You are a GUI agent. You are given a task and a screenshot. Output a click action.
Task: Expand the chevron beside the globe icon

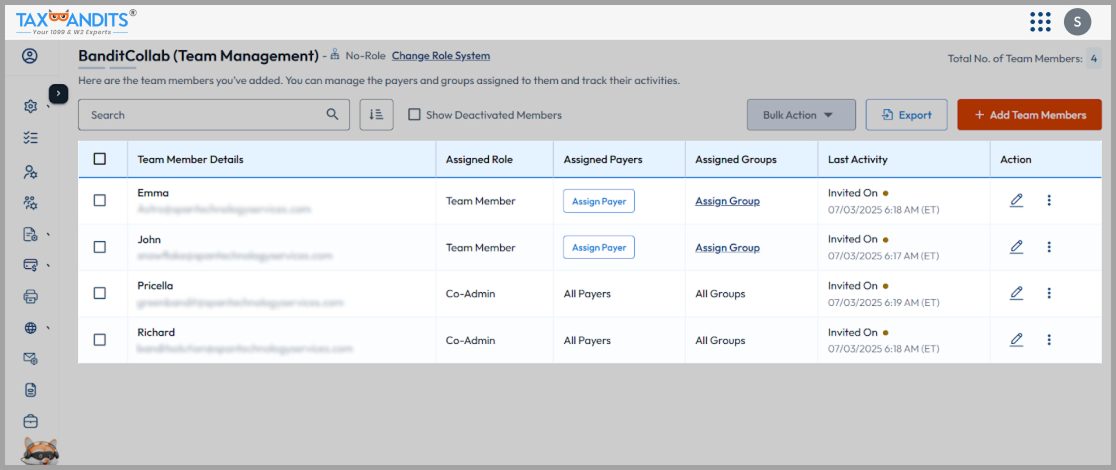48,328
